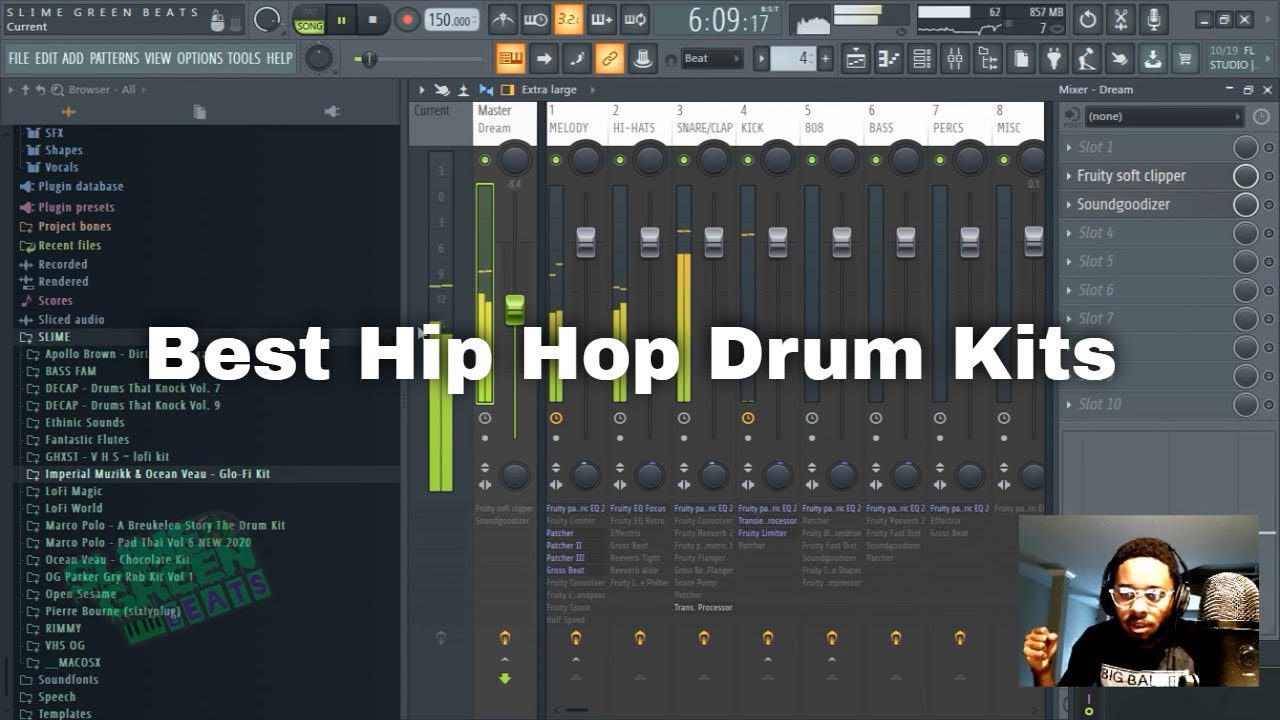Image resolution: width=1280 pixels, height=720 pixels.
Task: Click the undo arrow icon
Action: tap(1088, 18)
